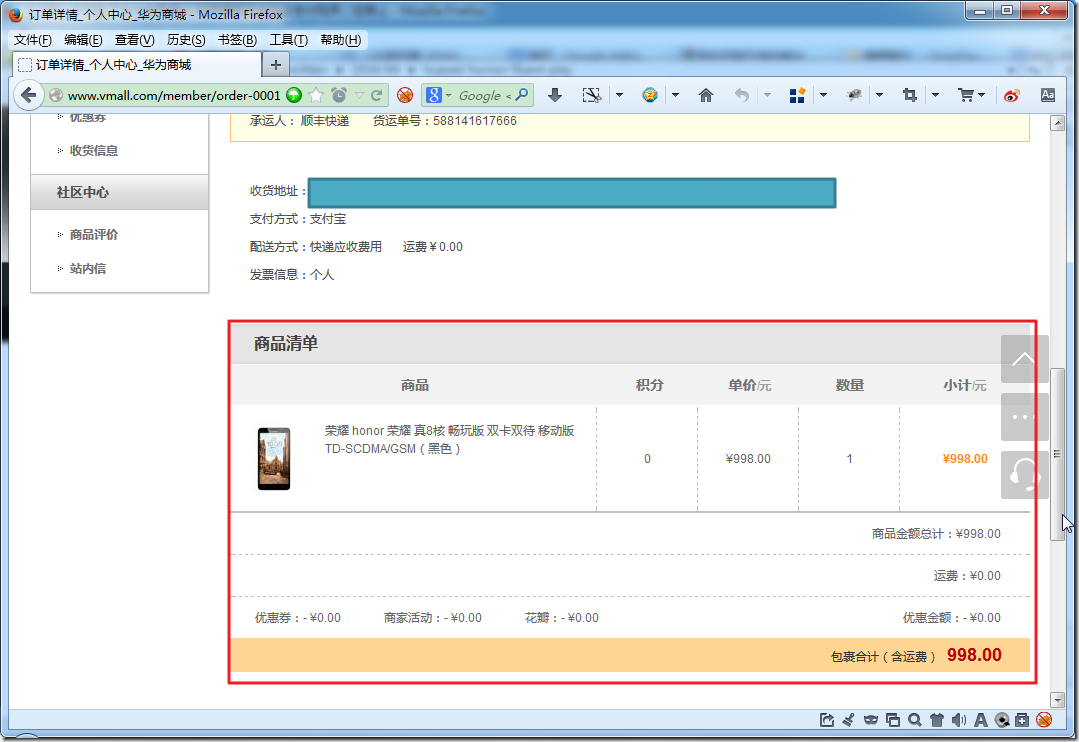Reload the page with the refresh icon
The image size is (1079, 742).
[376, 96]
